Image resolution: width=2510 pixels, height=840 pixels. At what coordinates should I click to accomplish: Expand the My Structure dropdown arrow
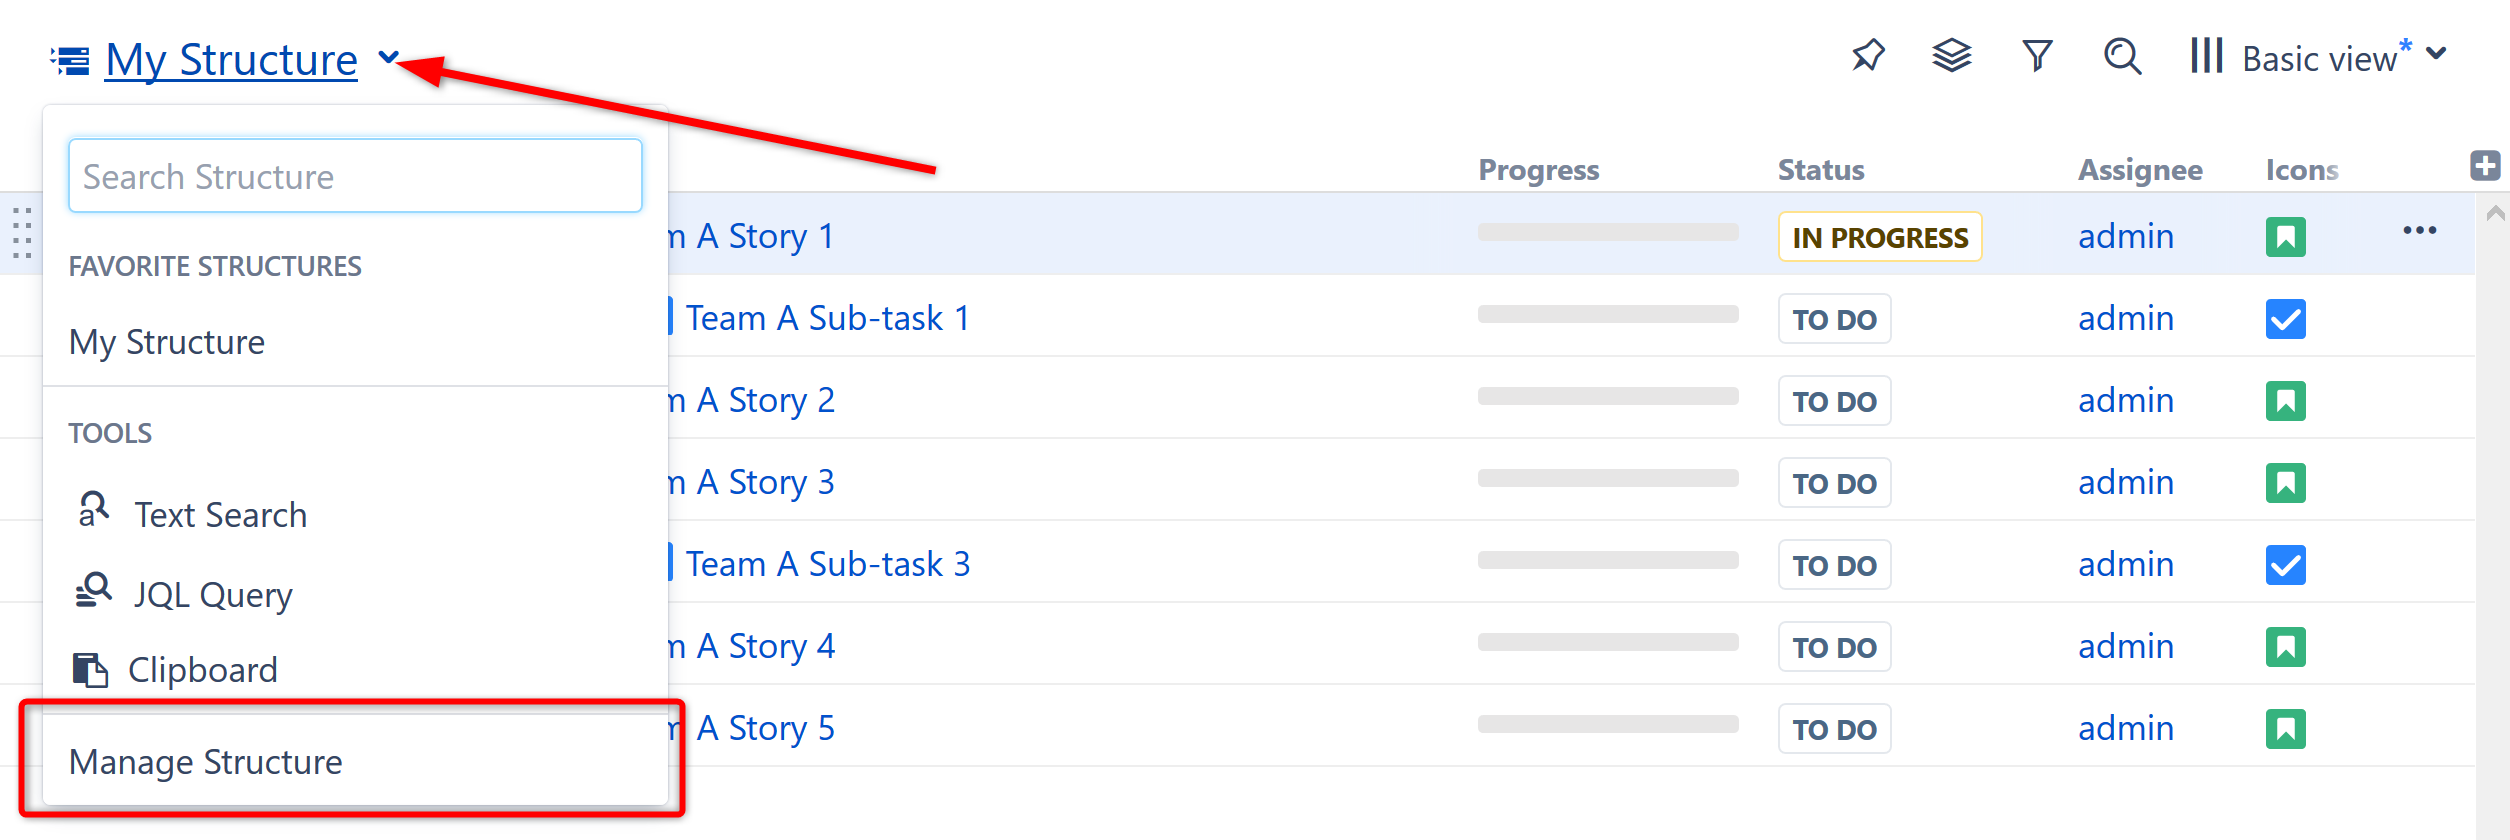388,58
